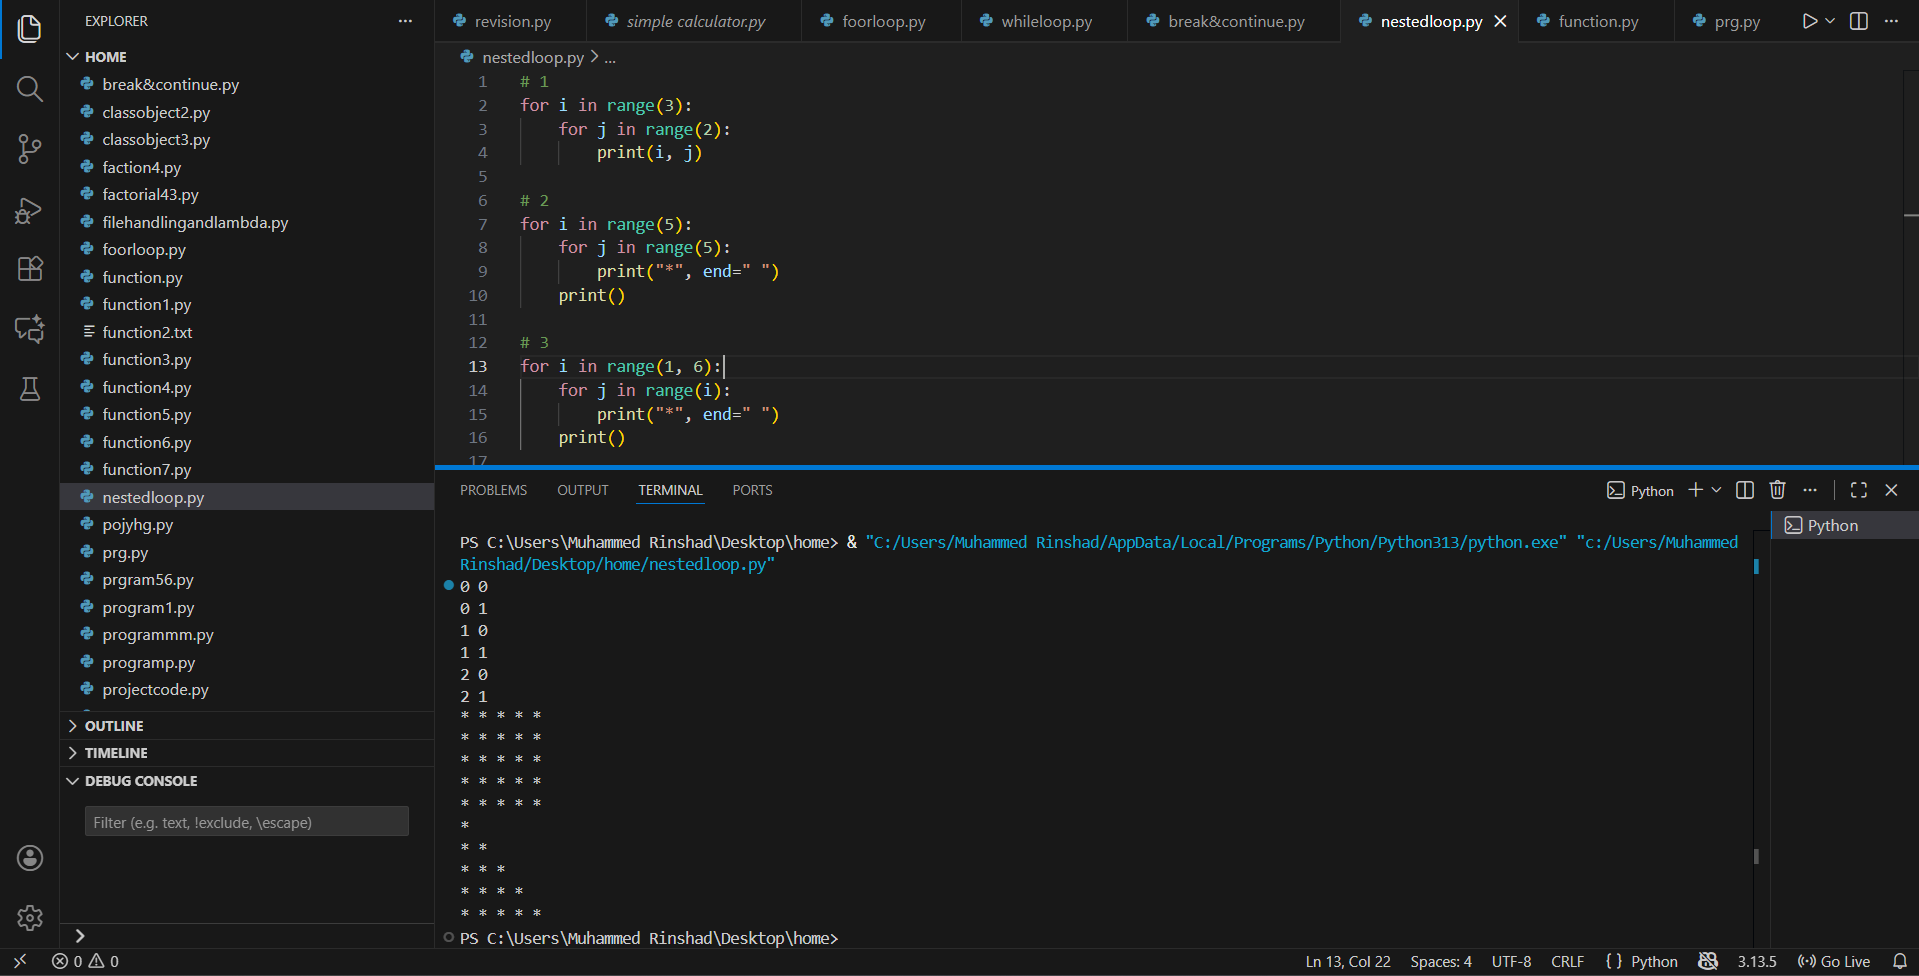Select Python version 3.13.5 in status bar

(x=1756, y=961)
